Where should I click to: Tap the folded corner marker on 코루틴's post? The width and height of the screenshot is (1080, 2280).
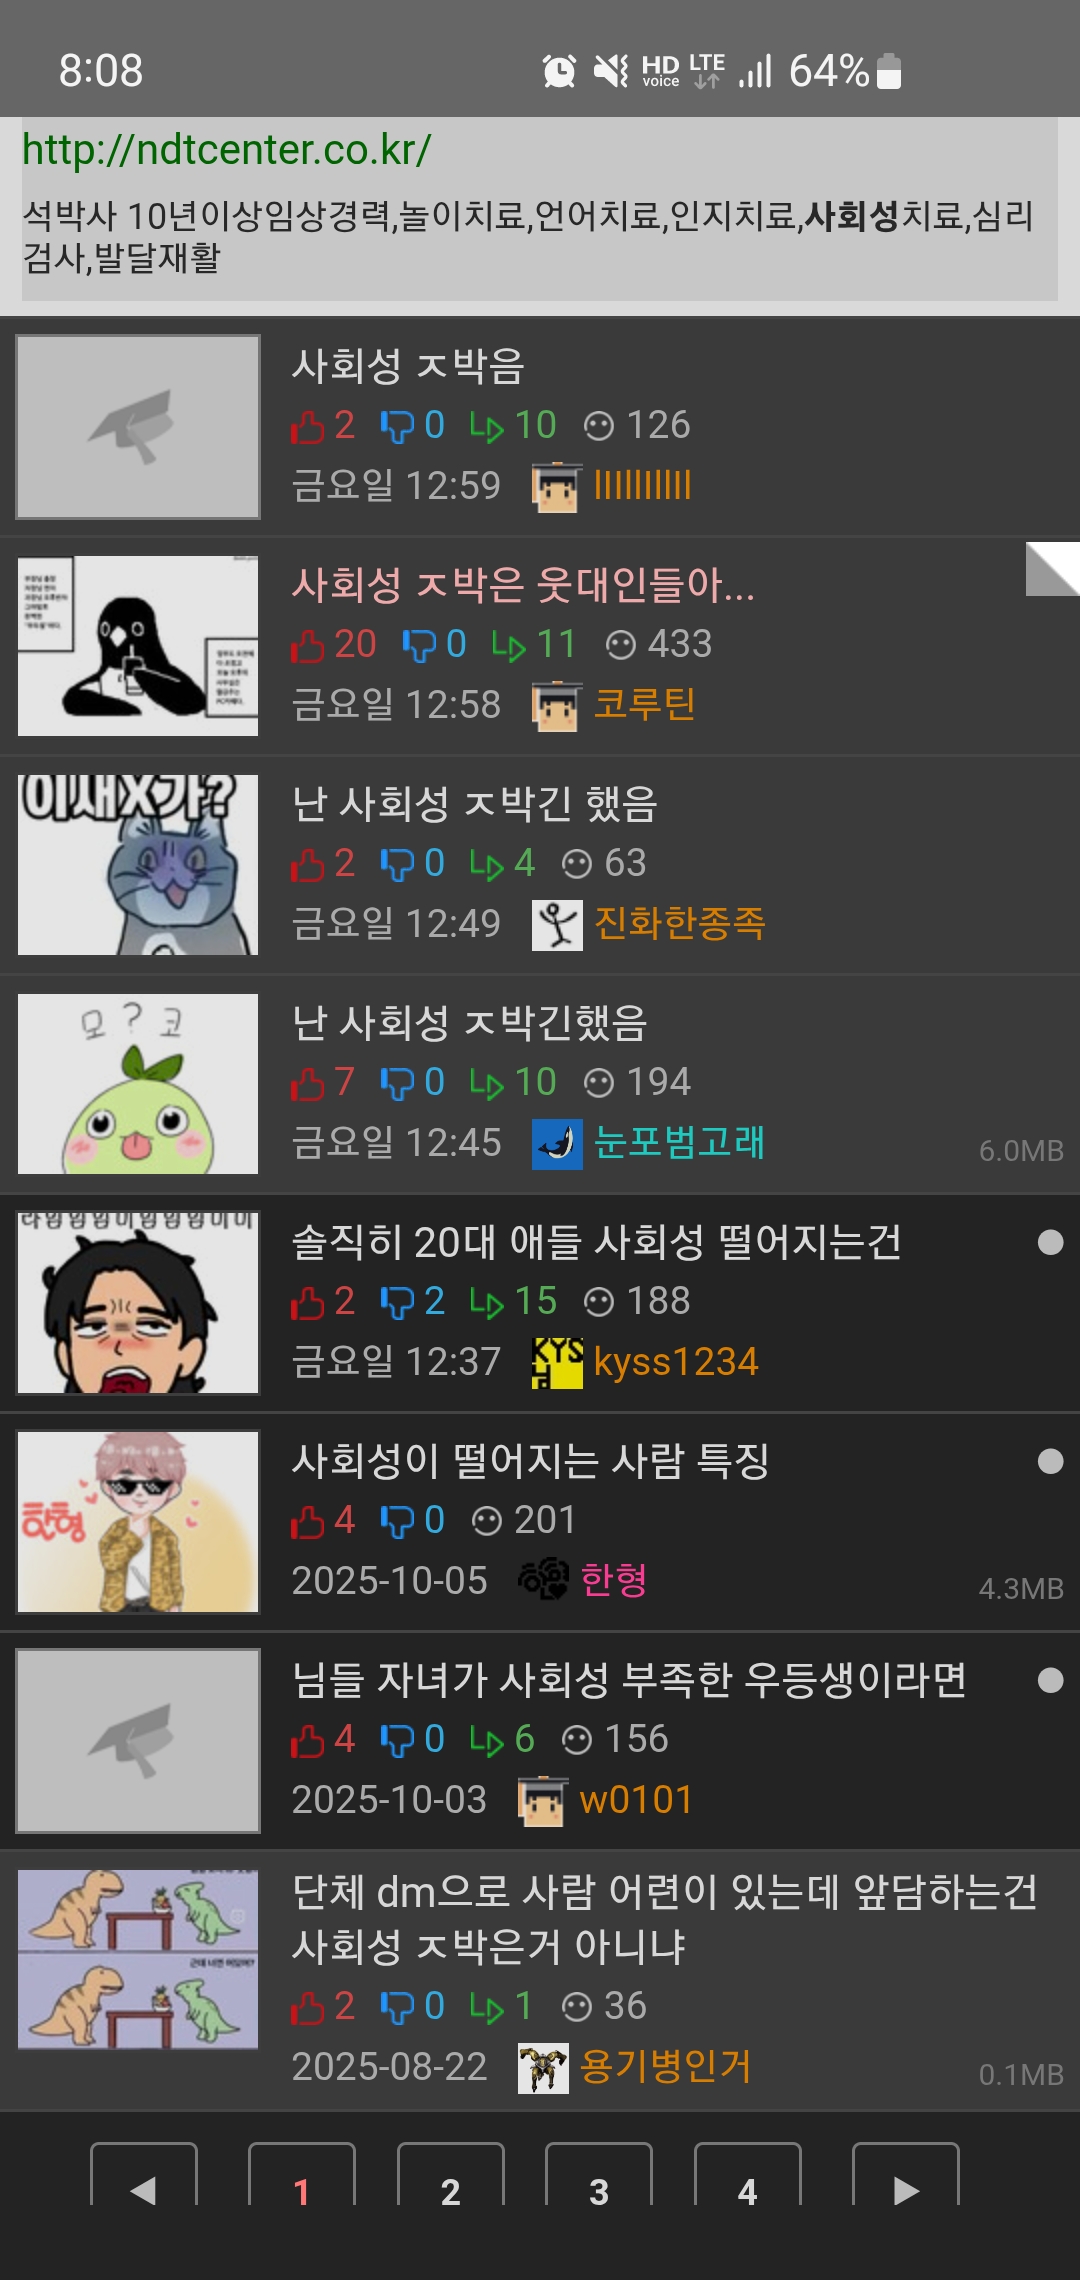1053,569
